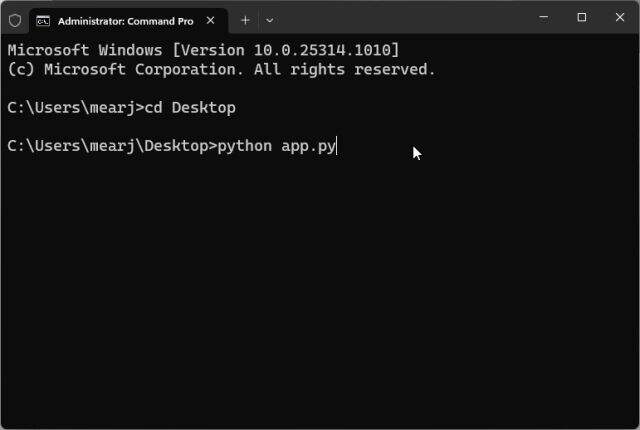Image resolution: width=640 pixels, height=430 pixels.
Task: Click the Microsoft Corporation copyright line
Action: (x=220, y=69)
